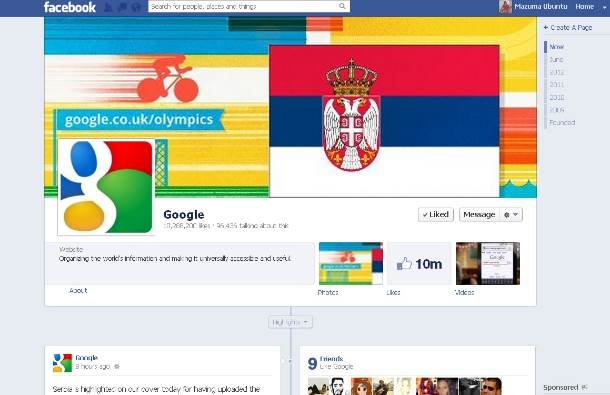
Task: Toggle the Liked button
Action: 436,214
